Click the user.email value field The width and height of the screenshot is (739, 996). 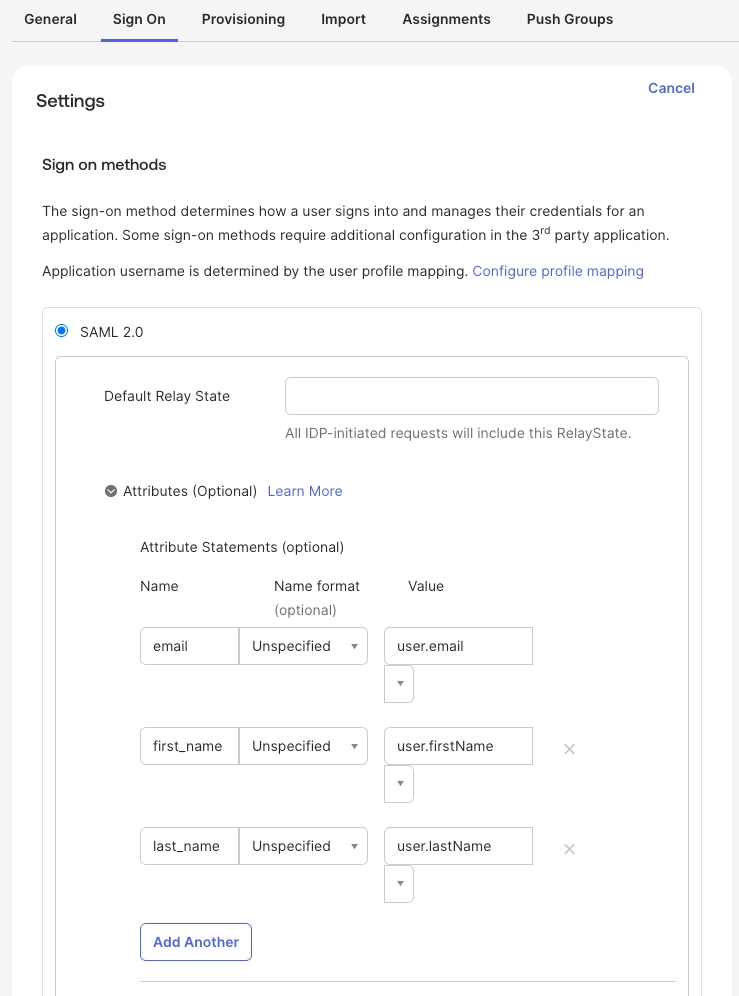[x=458, y=646]
